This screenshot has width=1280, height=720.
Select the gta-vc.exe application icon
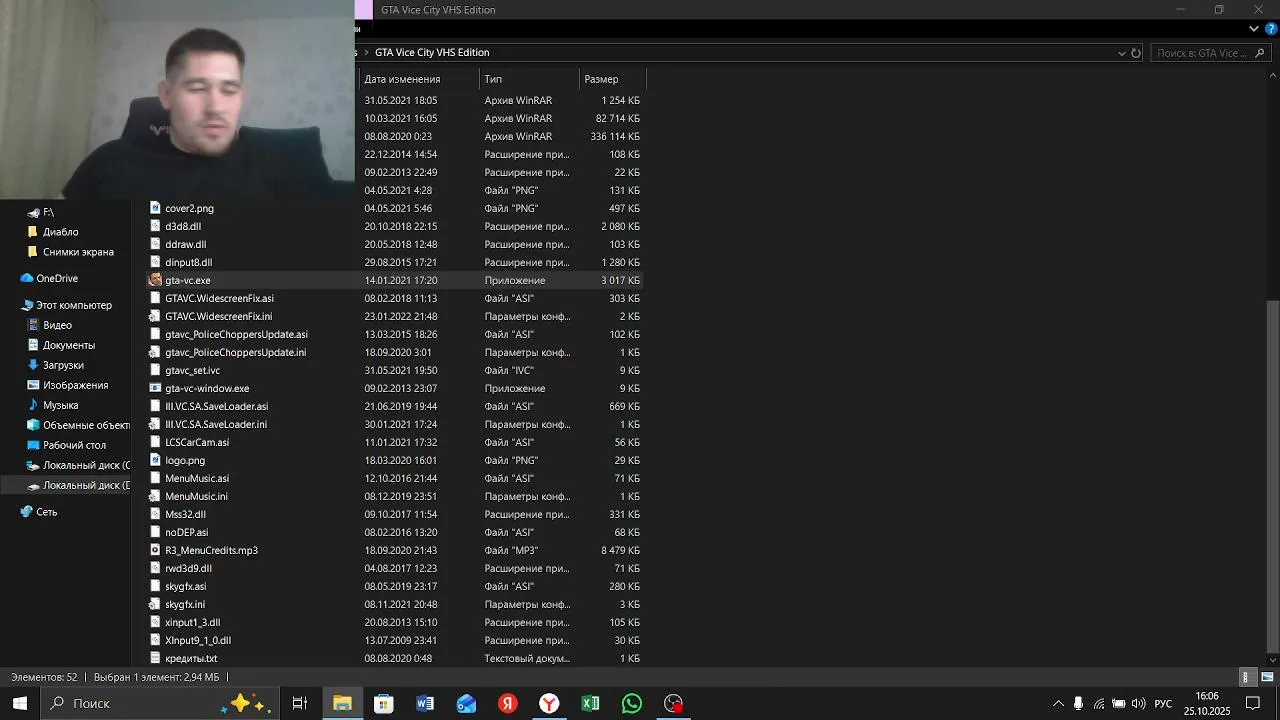tap(155, 280)
